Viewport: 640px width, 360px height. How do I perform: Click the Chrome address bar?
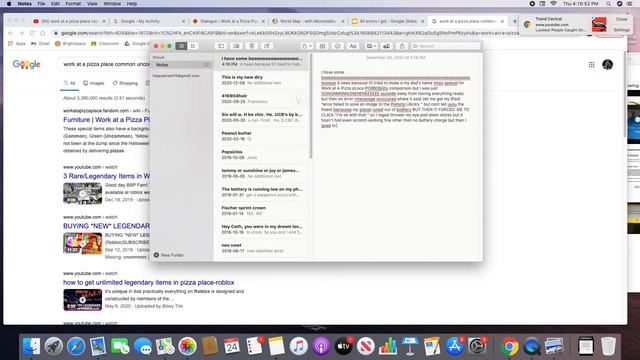(286, 33)
